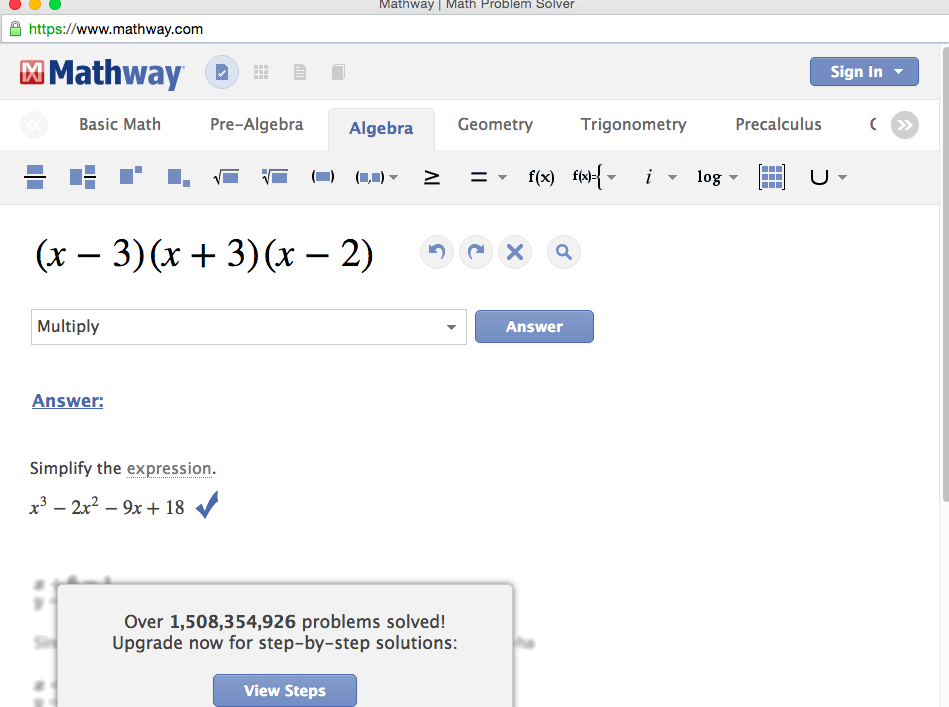Open the Multiply action dropdown
This screenshot has width=949, height=707.
click(249, 327)
